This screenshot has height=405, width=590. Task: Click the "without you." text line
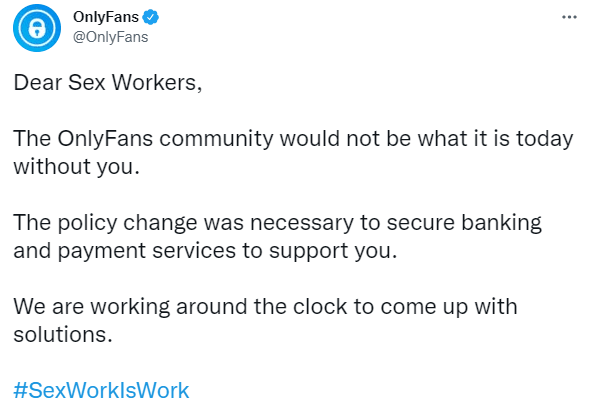[x=77, y=167]
